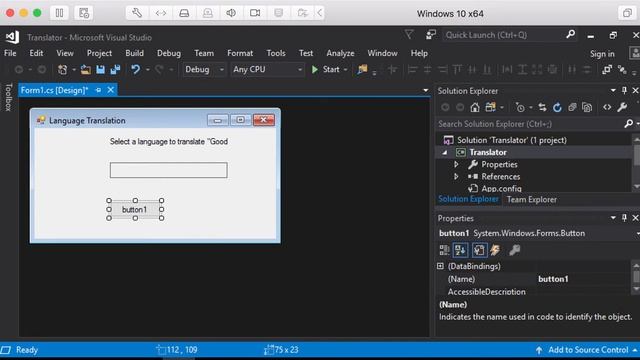Expand the References node
The height and width of the screenshot is (360, 640).
click(x=456, y=177)
